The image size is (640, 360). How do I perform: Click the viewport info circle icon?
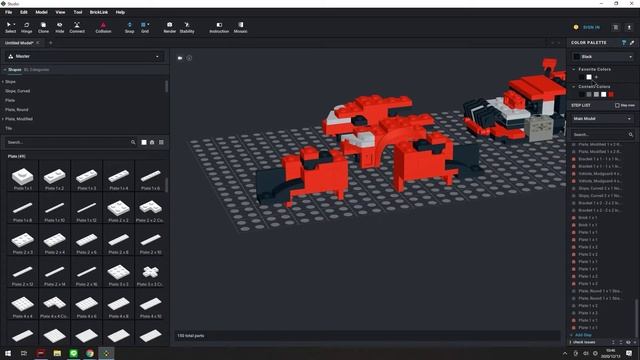click(189, 58)
